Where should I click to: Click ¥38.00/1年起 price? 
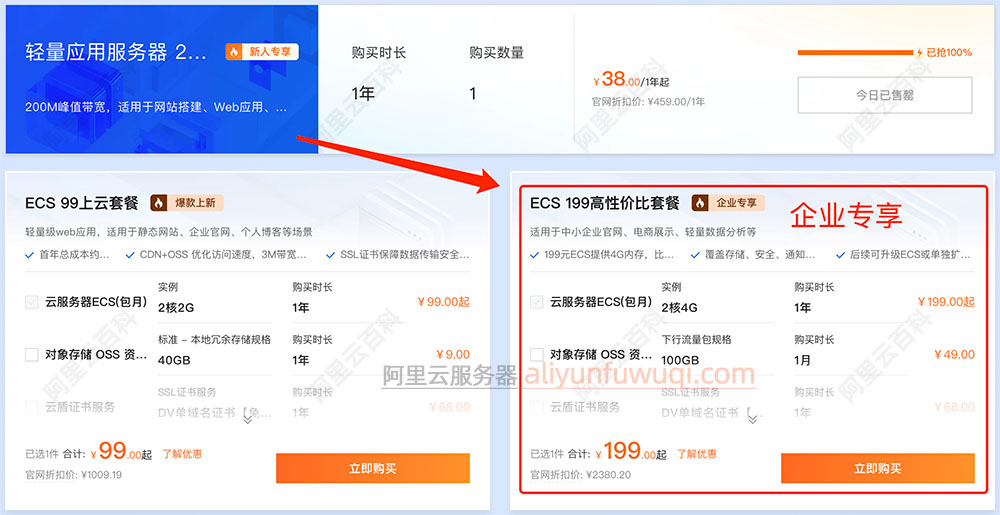pyautogui.click(x=631, y=80)
